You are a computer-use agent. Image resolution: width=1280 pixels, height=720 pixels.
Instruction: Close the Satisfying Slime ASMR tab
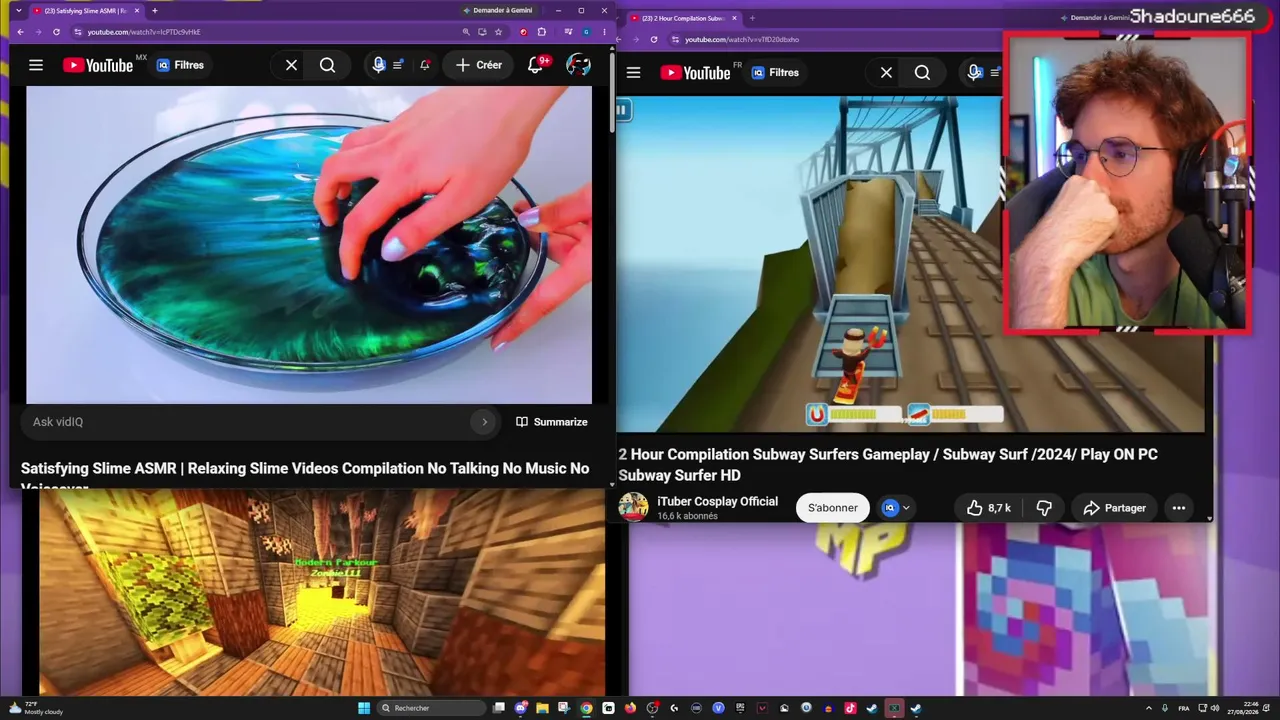[x=135, y=11]
